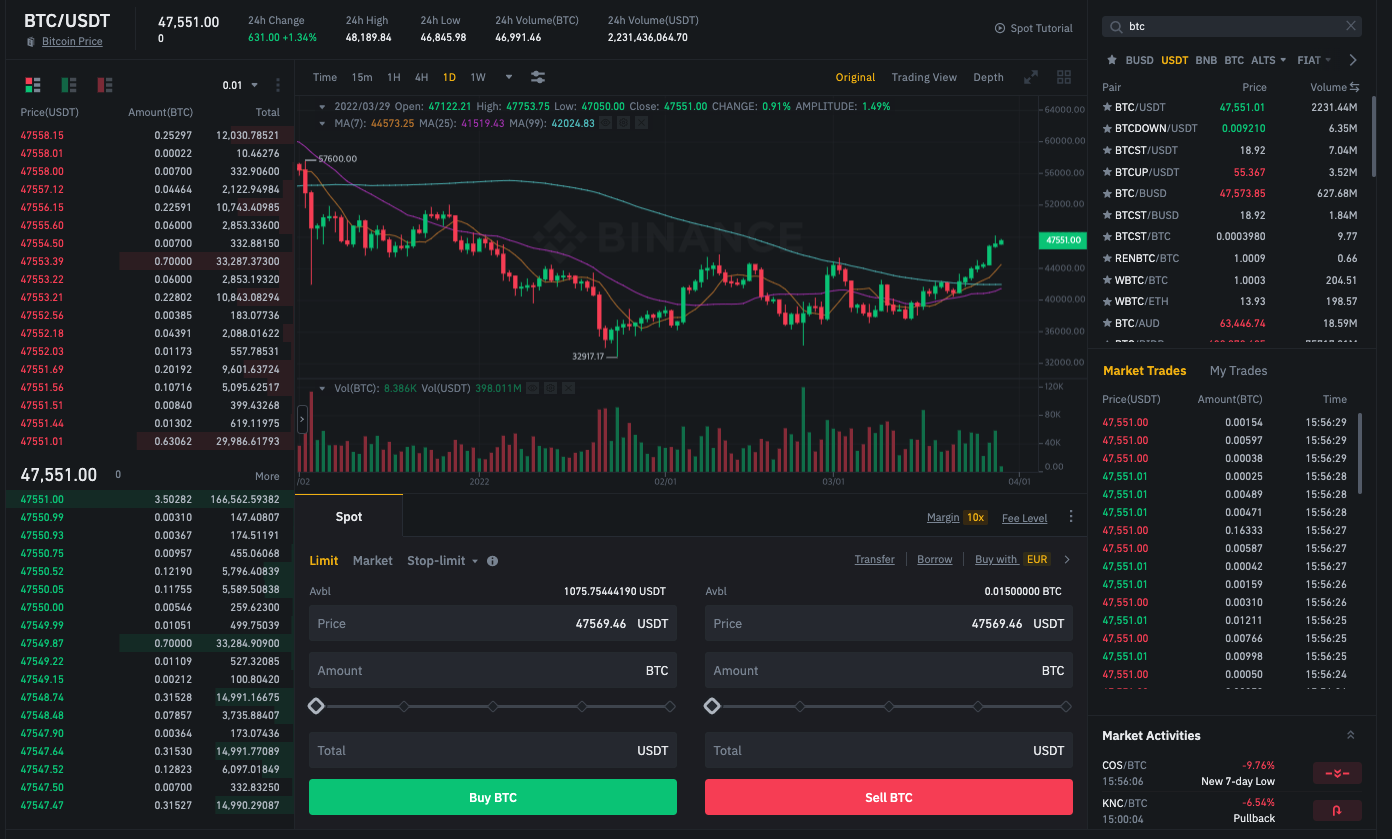Click the green Buy BTC button
1392x839 pixels.
pos(493,797)
